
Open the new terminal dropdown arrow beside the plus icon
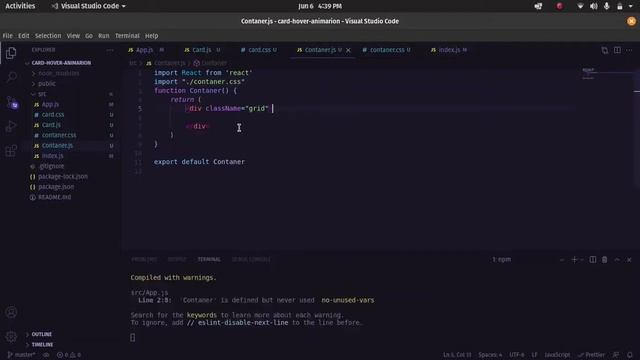[582, 260]
